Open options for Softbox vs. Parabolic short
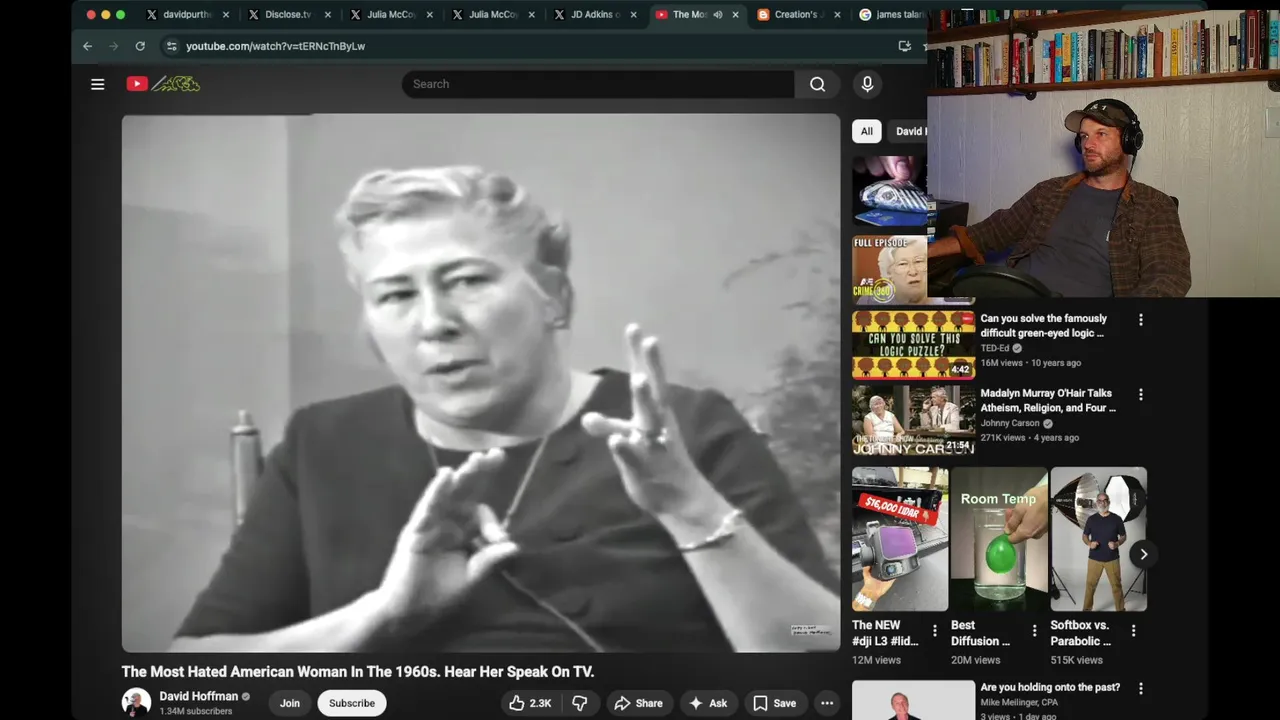 click(1133, 631)
